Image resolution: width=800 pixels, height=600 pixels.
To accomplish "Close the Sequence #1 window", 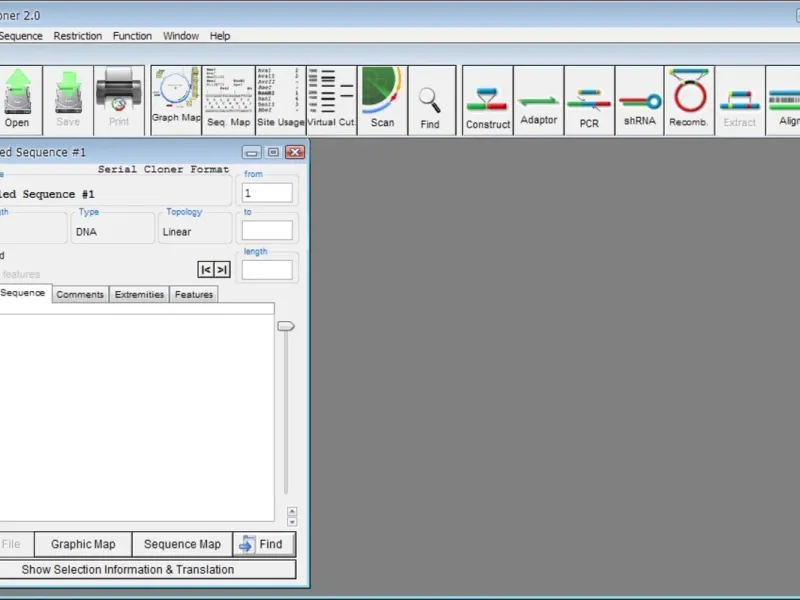I will tap(295, 152).
